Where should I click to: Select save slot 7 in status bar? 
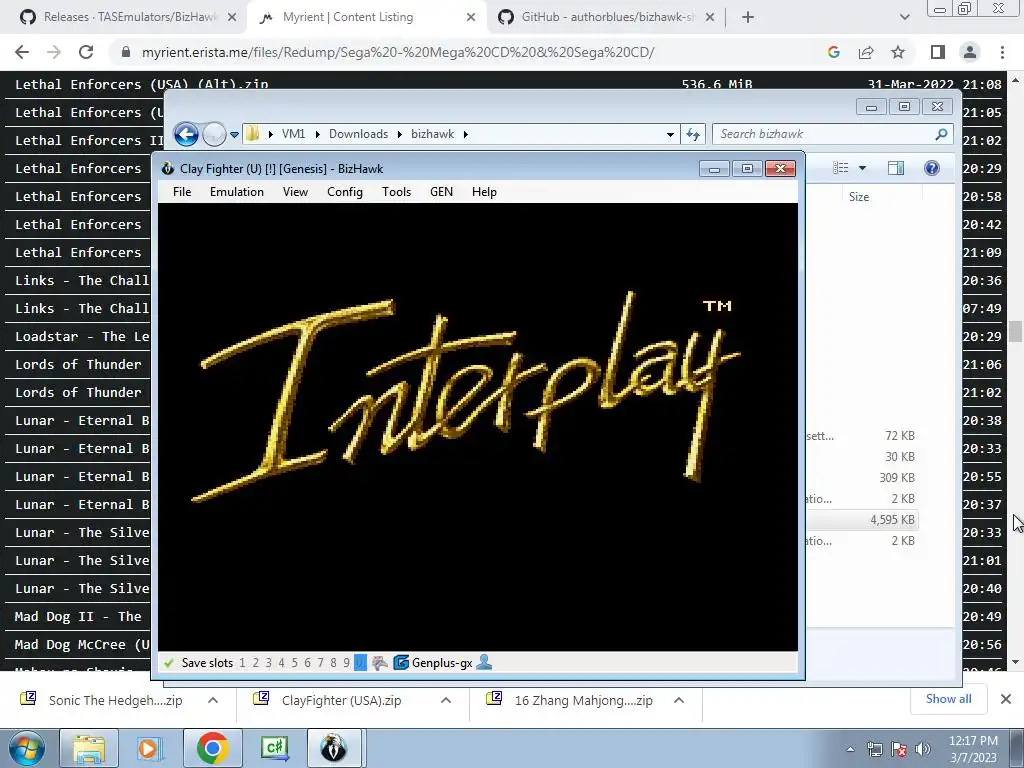320,663
